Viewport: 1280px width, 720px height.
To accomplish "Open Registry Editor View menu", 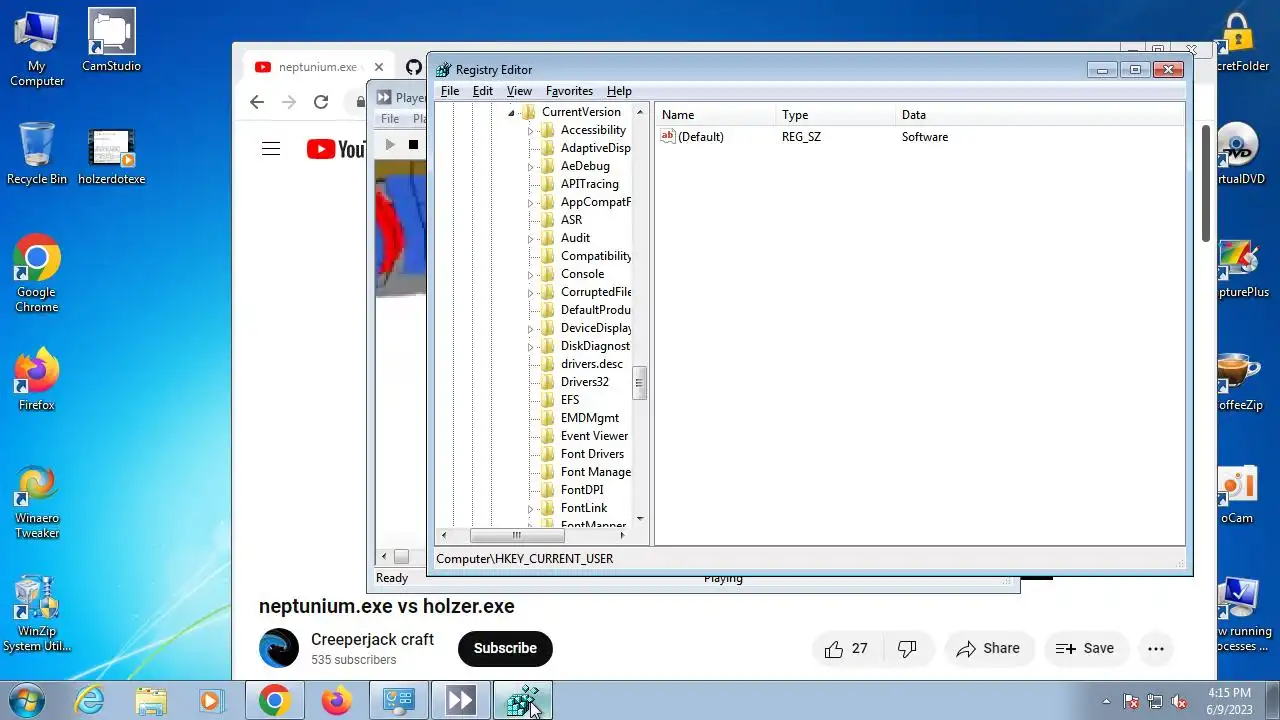I will [519, 91].
